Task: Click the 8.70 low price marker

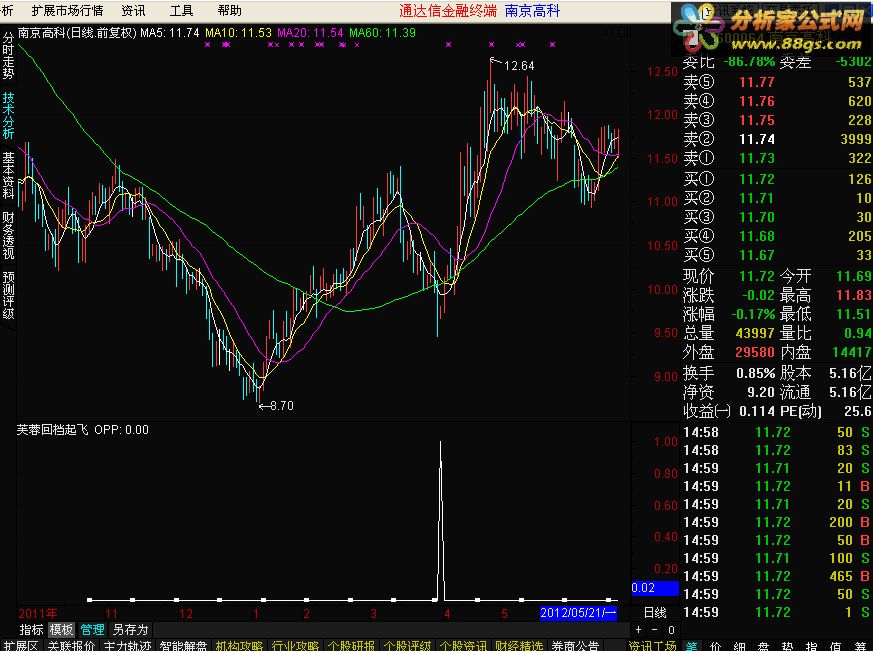Action: click(x=282, y=405)
